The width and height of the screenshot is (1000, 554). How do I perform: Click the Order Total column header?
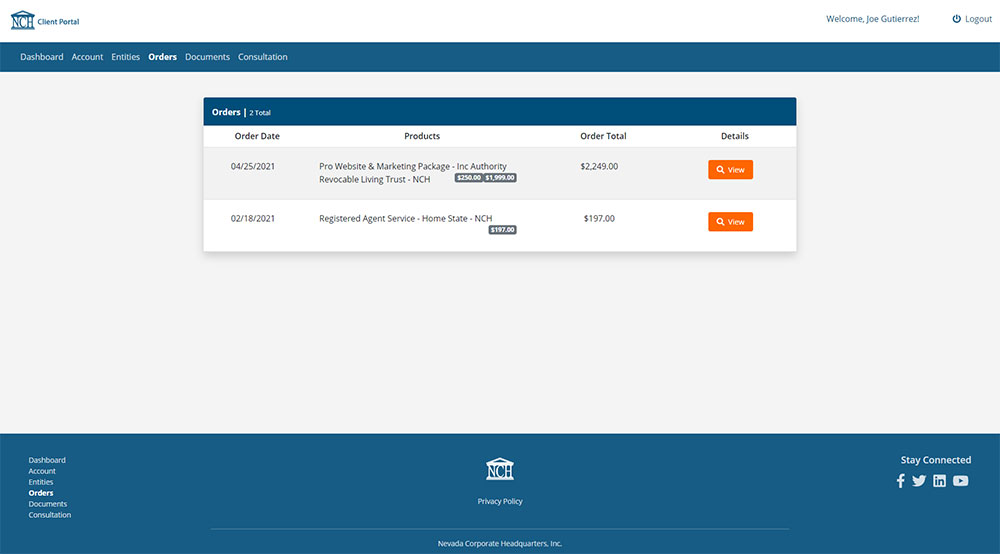pyautogui.click(x=603, y=136)
